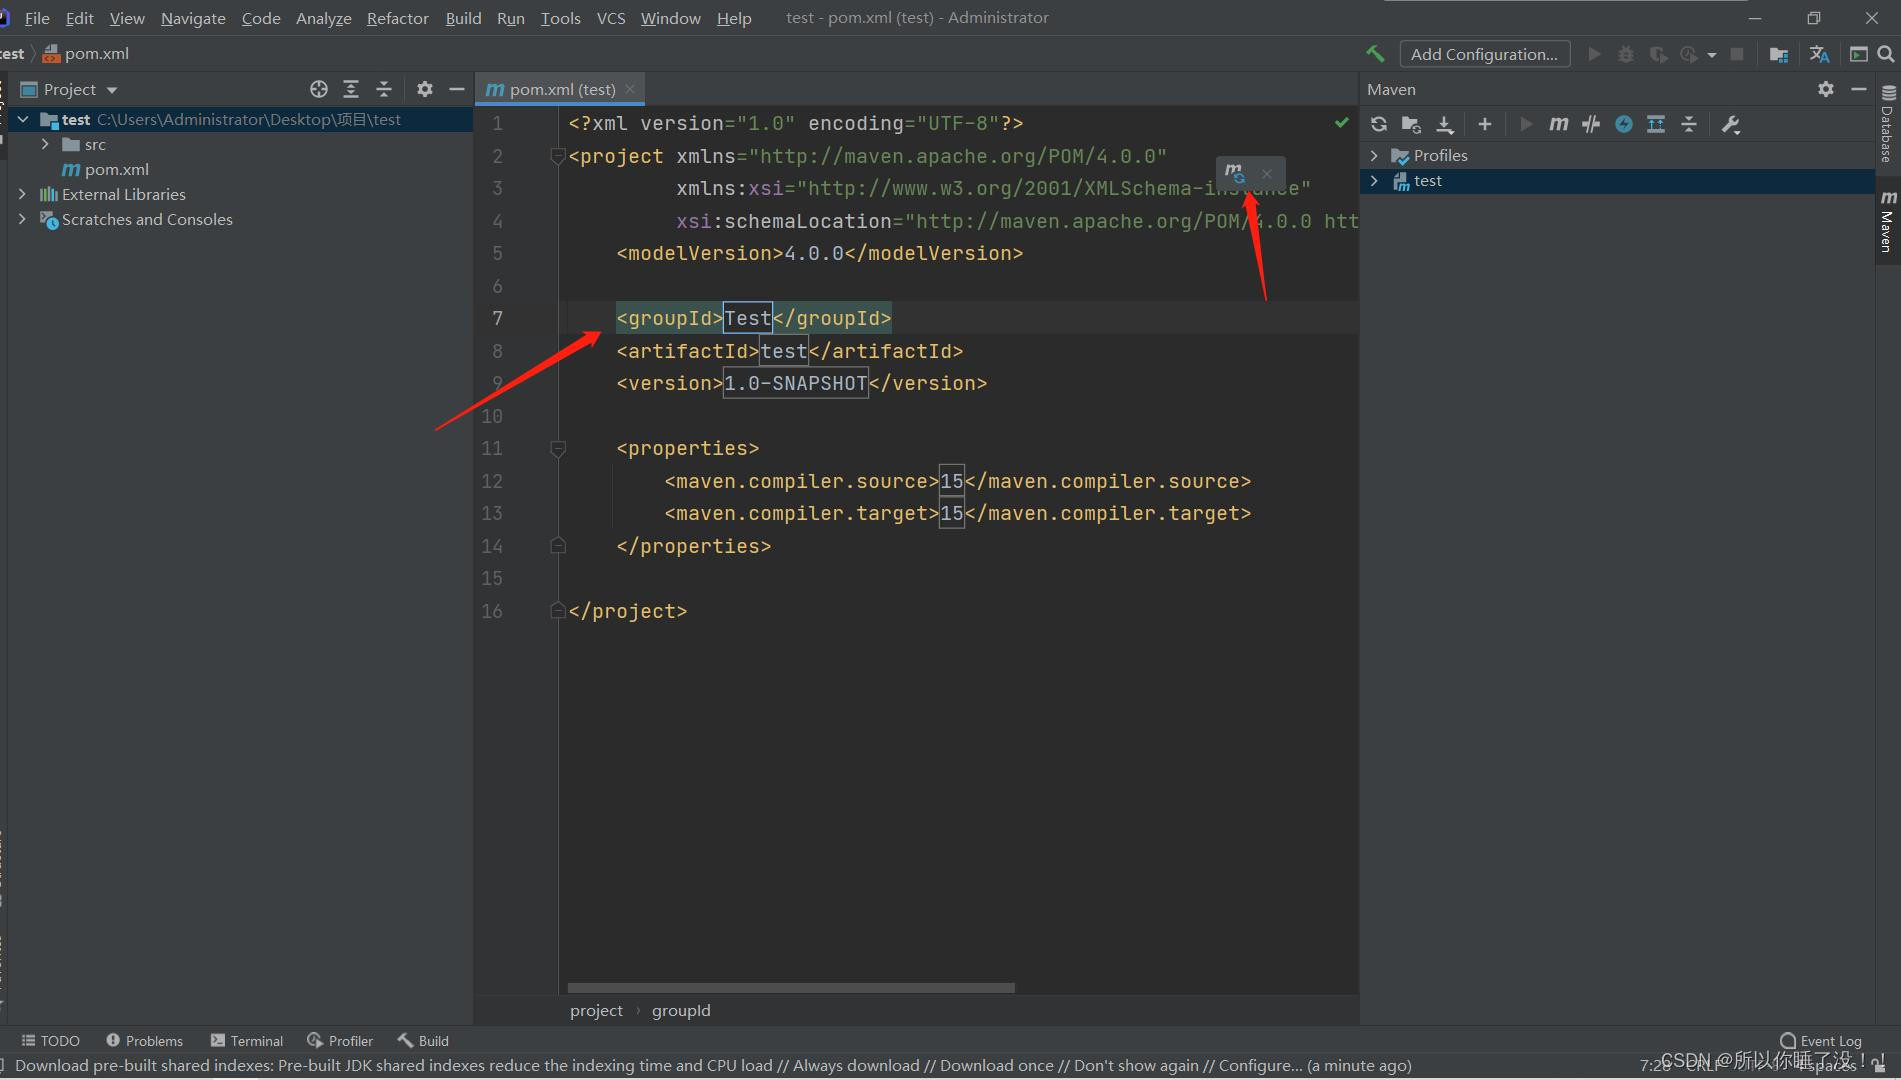
Task: Expand the src folder
Action: point(45,144)
